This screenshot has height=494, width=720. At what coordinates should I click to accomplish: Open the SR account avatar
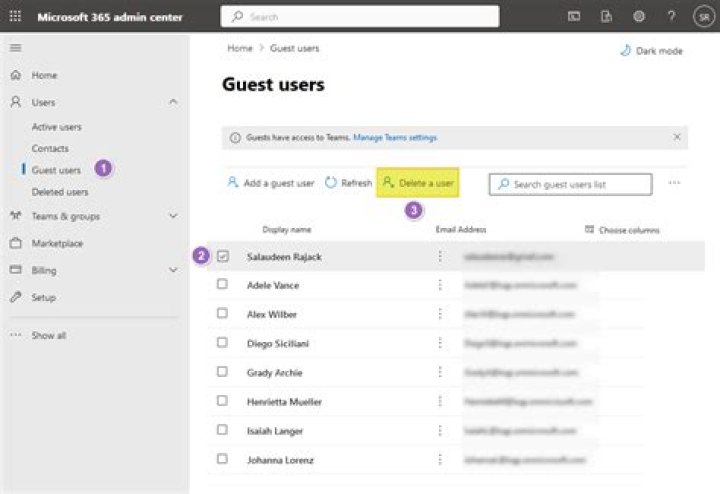[703, 17]
